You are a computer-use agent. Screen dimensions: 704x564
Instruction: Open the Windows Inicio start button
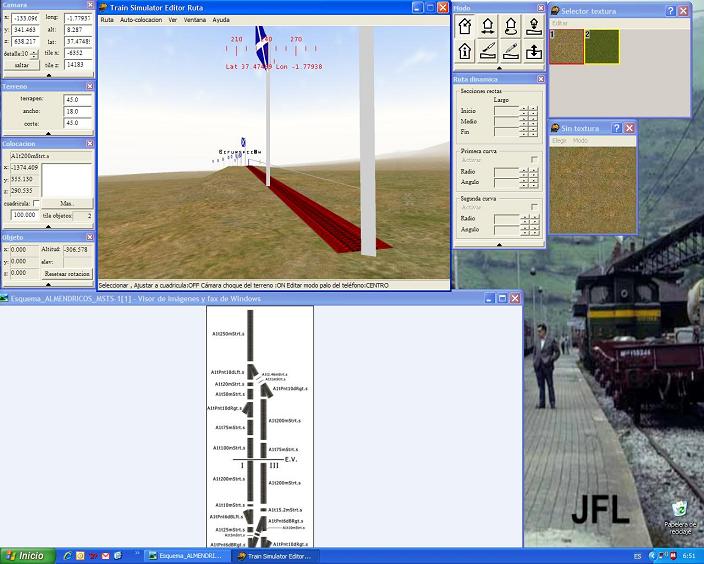[25, 555]
